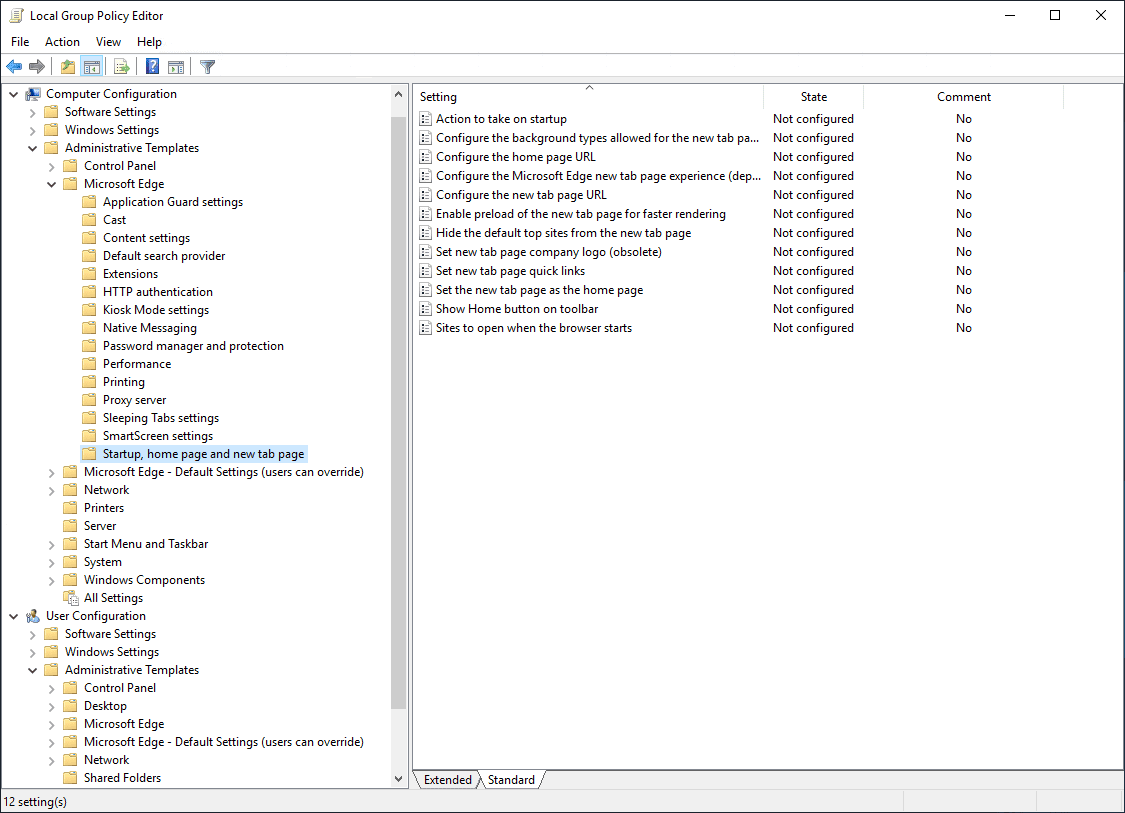Click policy icon beside Show Home button on toolbar
The height and width of the screenshot is (813, 1125).
(425, 309)
